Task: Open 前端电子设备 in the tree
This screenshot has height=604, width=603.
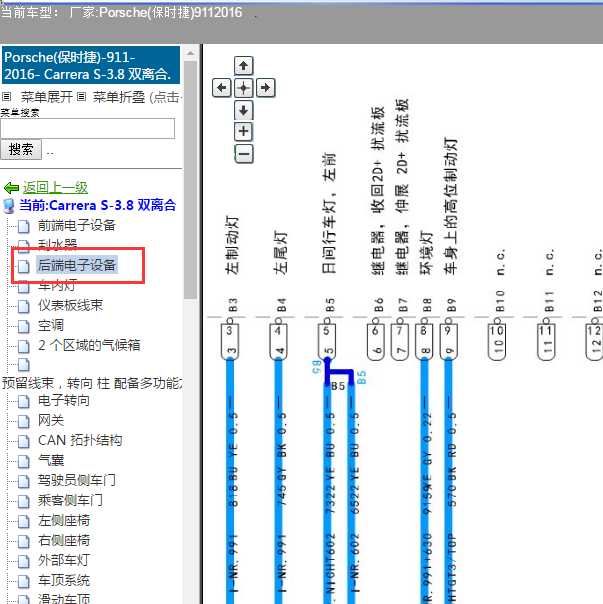Action: 77,225
